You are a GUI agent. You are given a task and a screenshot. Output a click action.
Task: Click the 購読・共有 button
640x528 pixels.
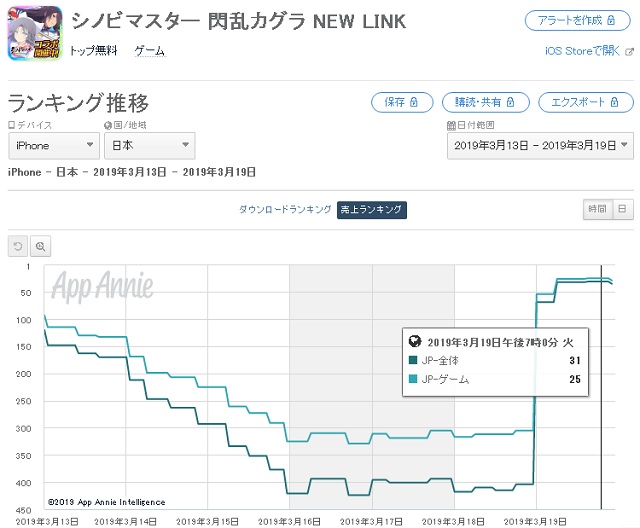pyautogui.click(x=486, y=102)
